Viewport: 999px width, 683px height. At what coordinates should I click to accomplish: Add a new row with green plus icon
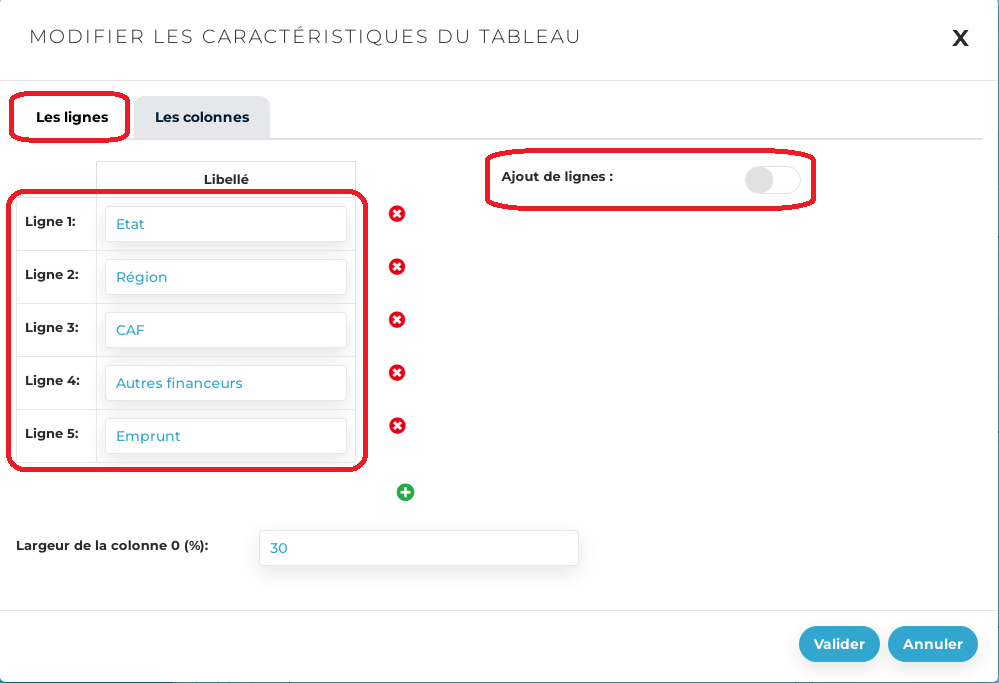[405, 492]
